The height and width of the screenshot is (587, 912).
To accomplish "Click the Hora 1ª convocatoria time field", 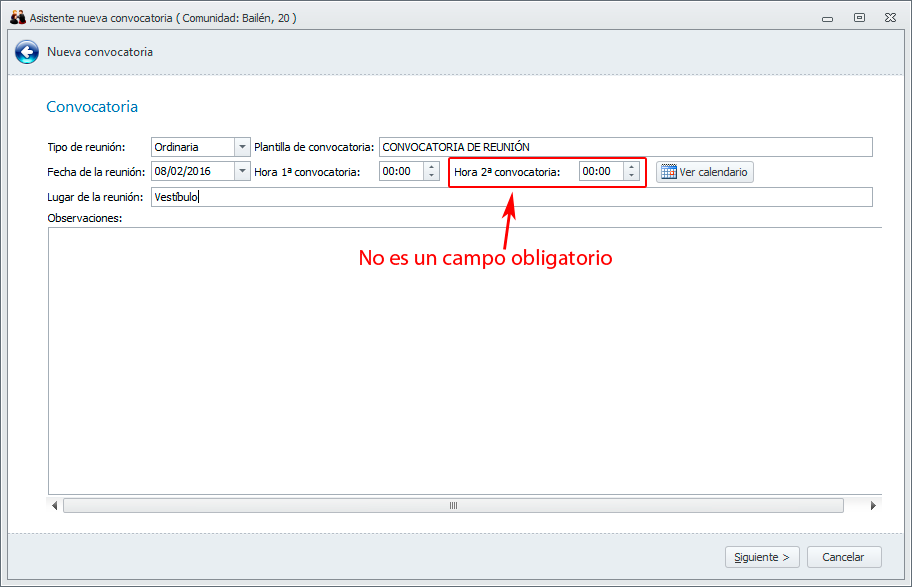I will coord(402,172).
